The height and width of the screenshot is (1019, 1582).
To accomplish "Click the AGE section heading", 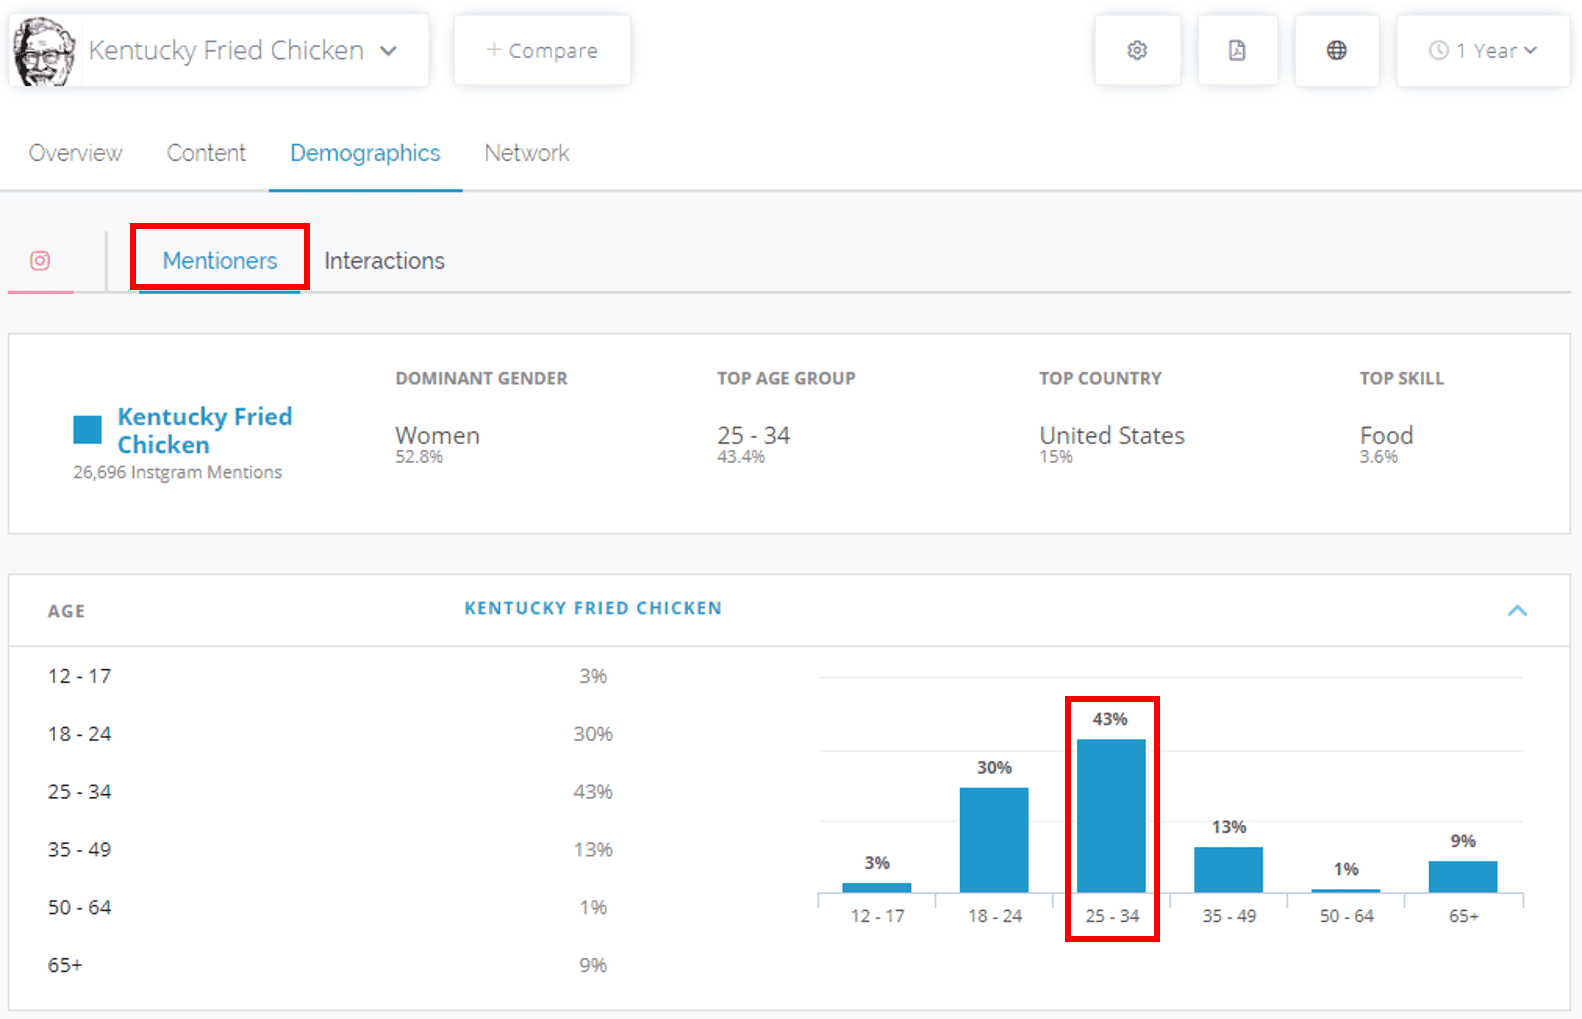I will pos(66,611).
